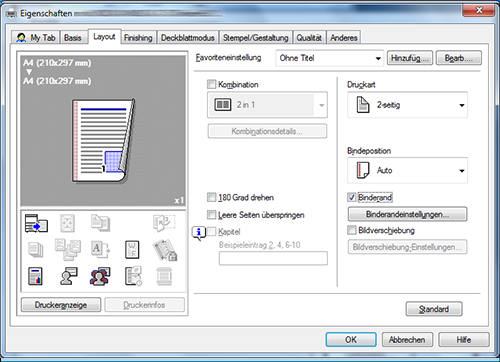The height and width of the screenshot is (362, 500).
Task: Click the grayed overlapping document copies icon
Action: [100, 223]
